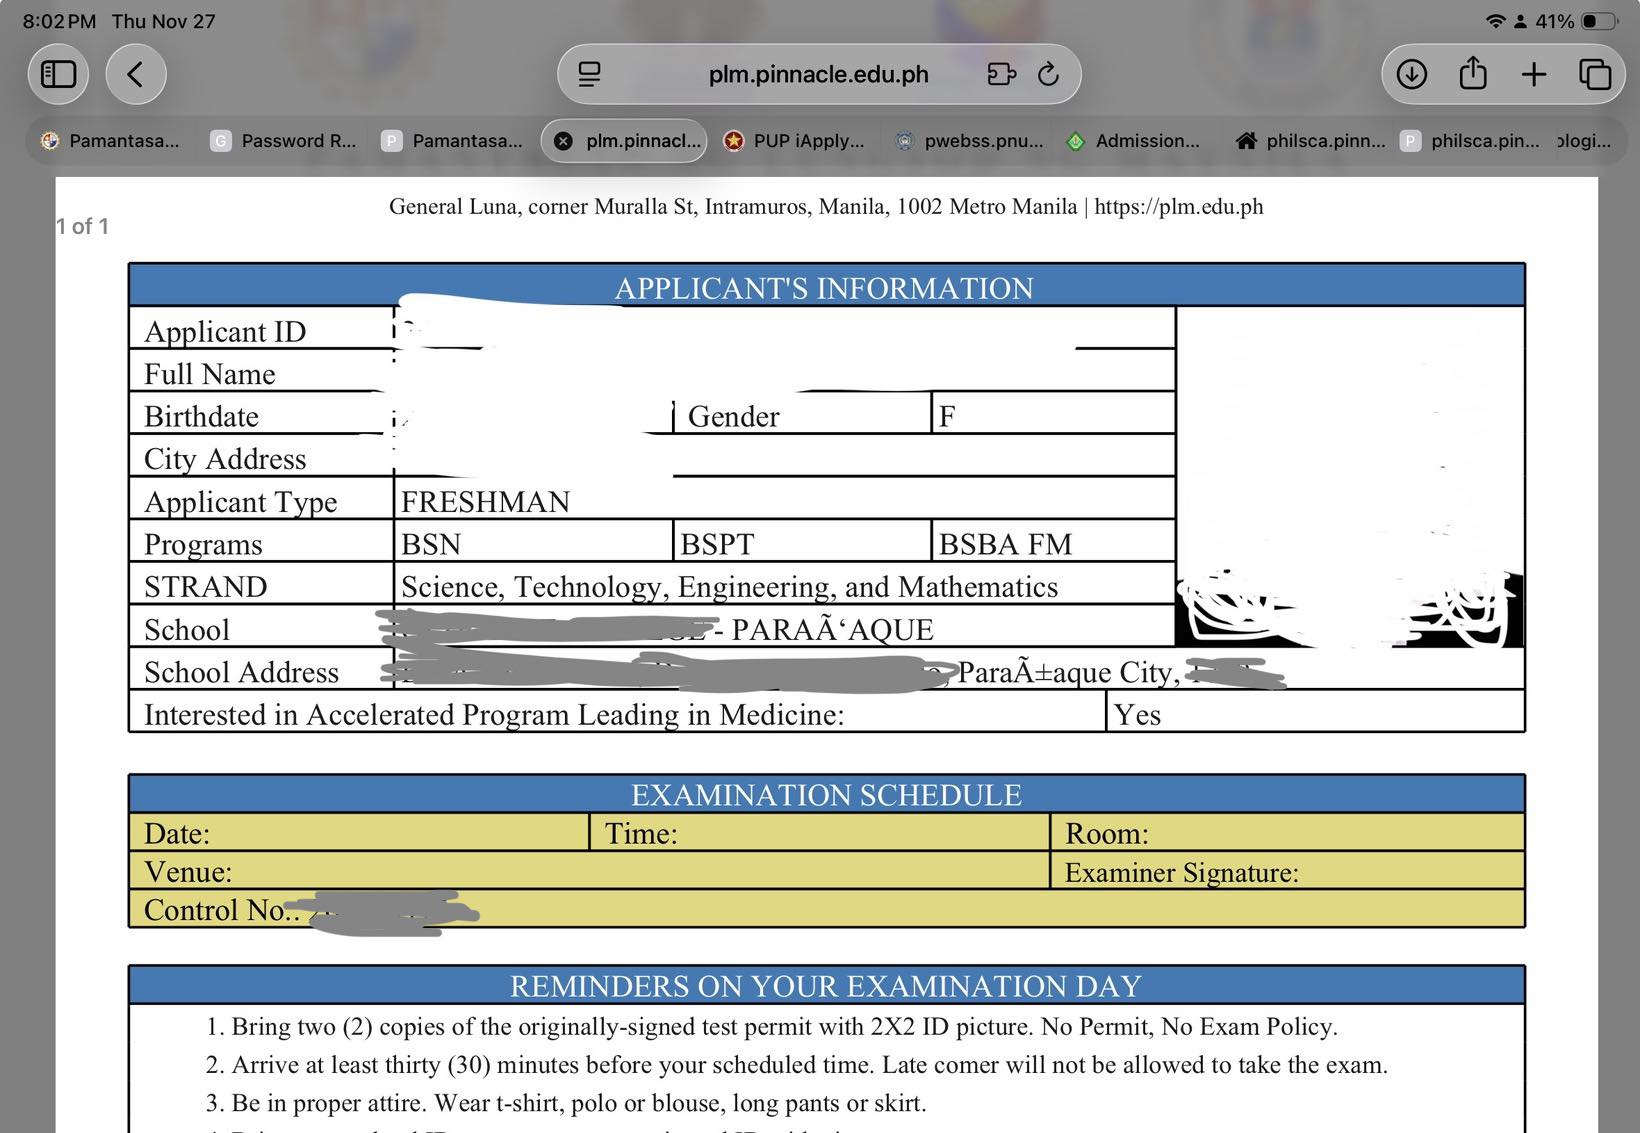The height and width of the screenshot is (1133, 1640).
Task: Click the Venue field in the schedule
Action: (x=589, y=871)
